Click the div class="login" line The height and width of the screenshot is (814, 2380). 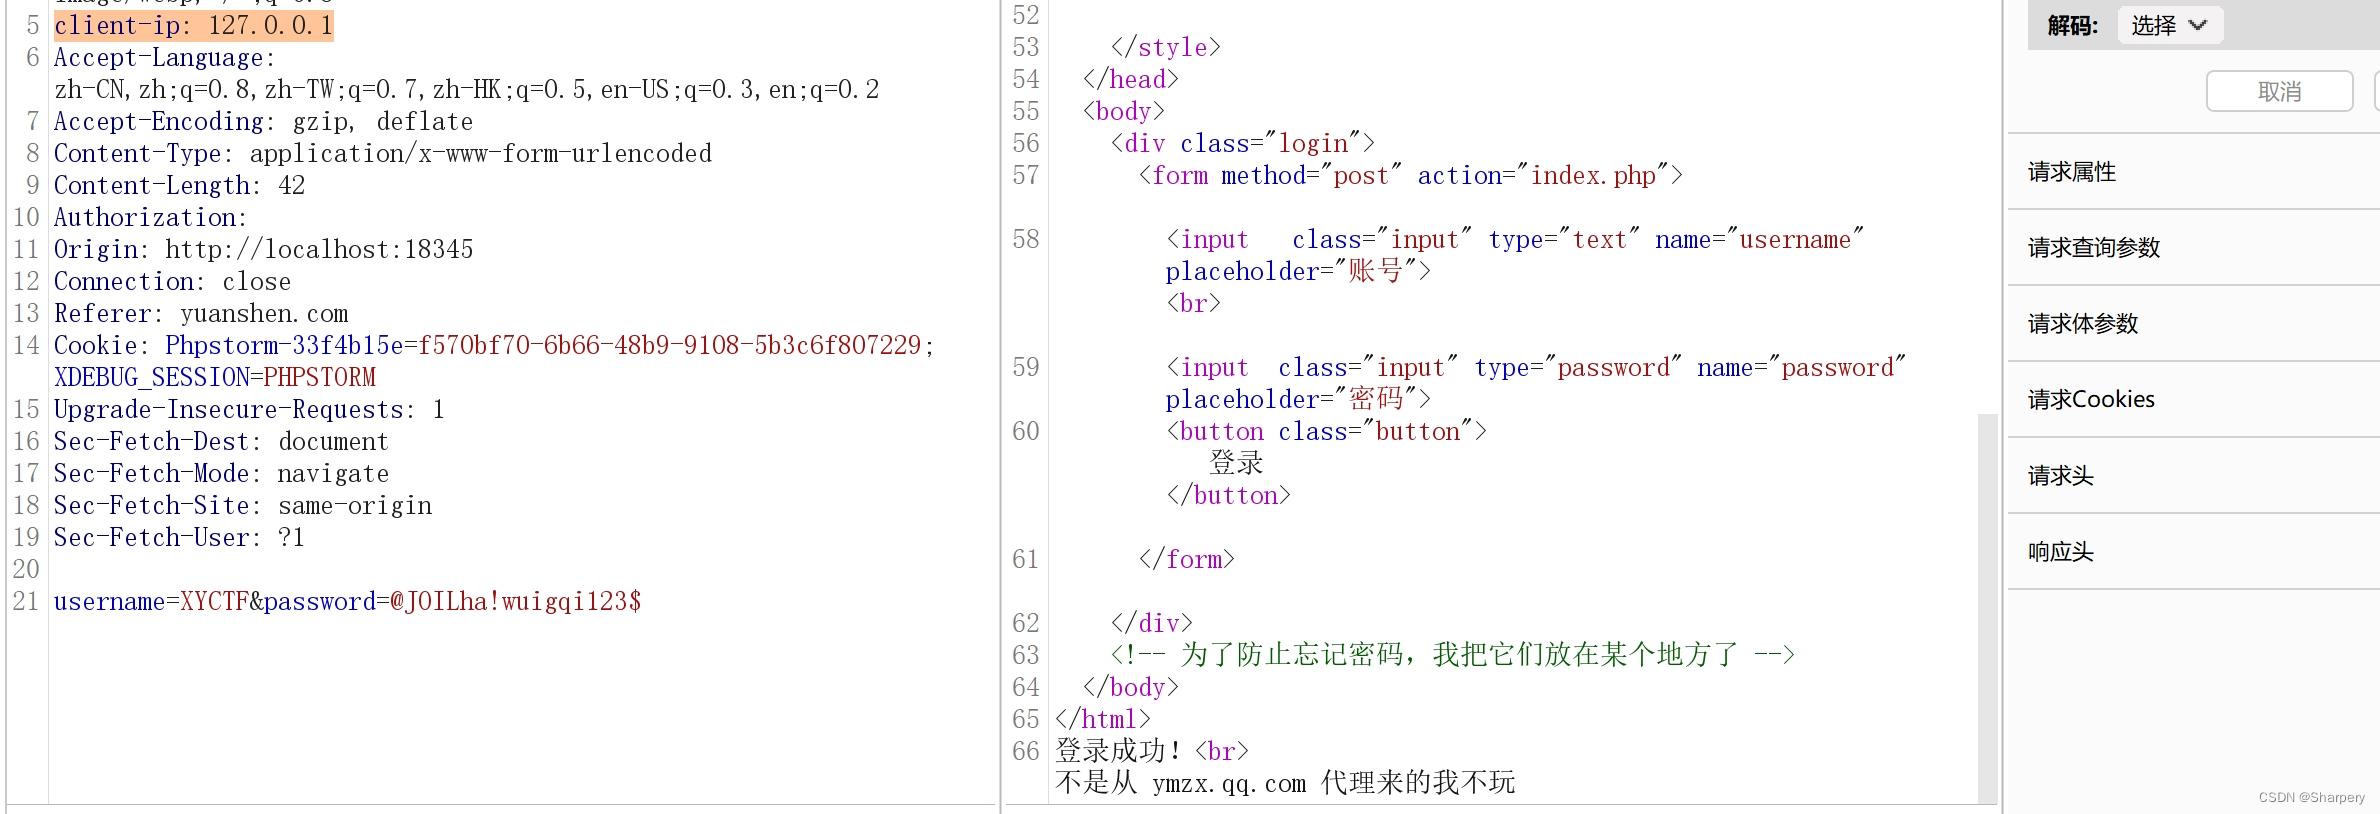(x=1243, y=144)
